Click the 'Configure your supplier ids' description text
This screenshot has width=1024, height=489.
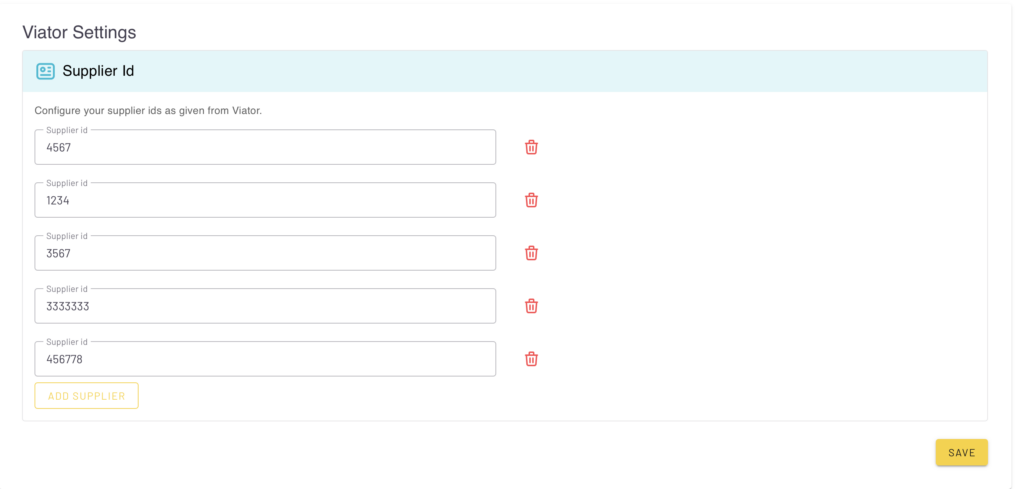148,110
